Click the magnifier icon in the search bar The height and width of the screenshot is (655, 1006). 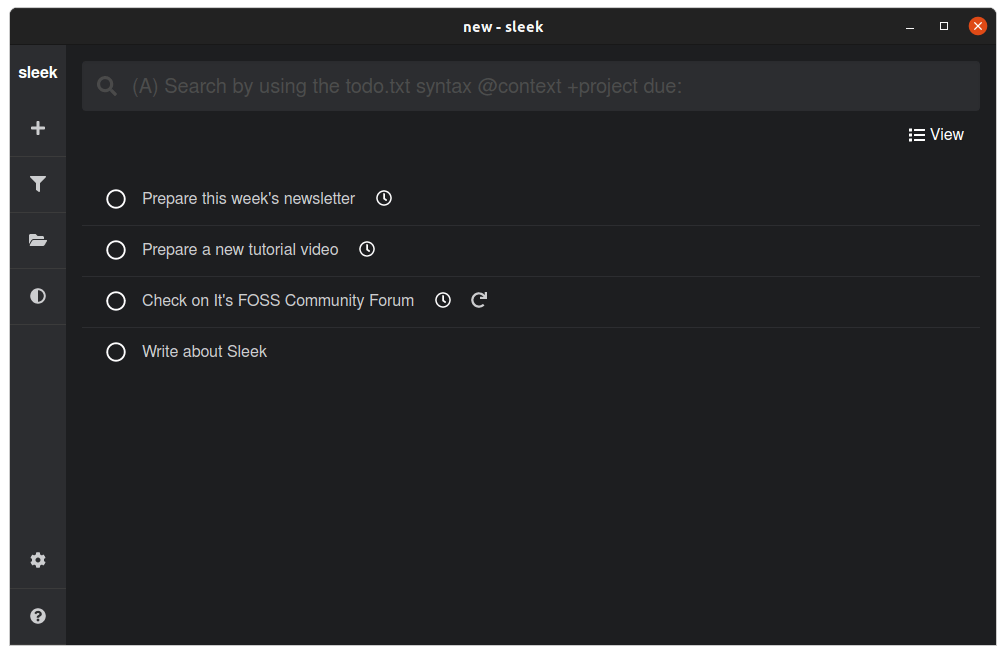pyautogui.click(x=106, y=86)
